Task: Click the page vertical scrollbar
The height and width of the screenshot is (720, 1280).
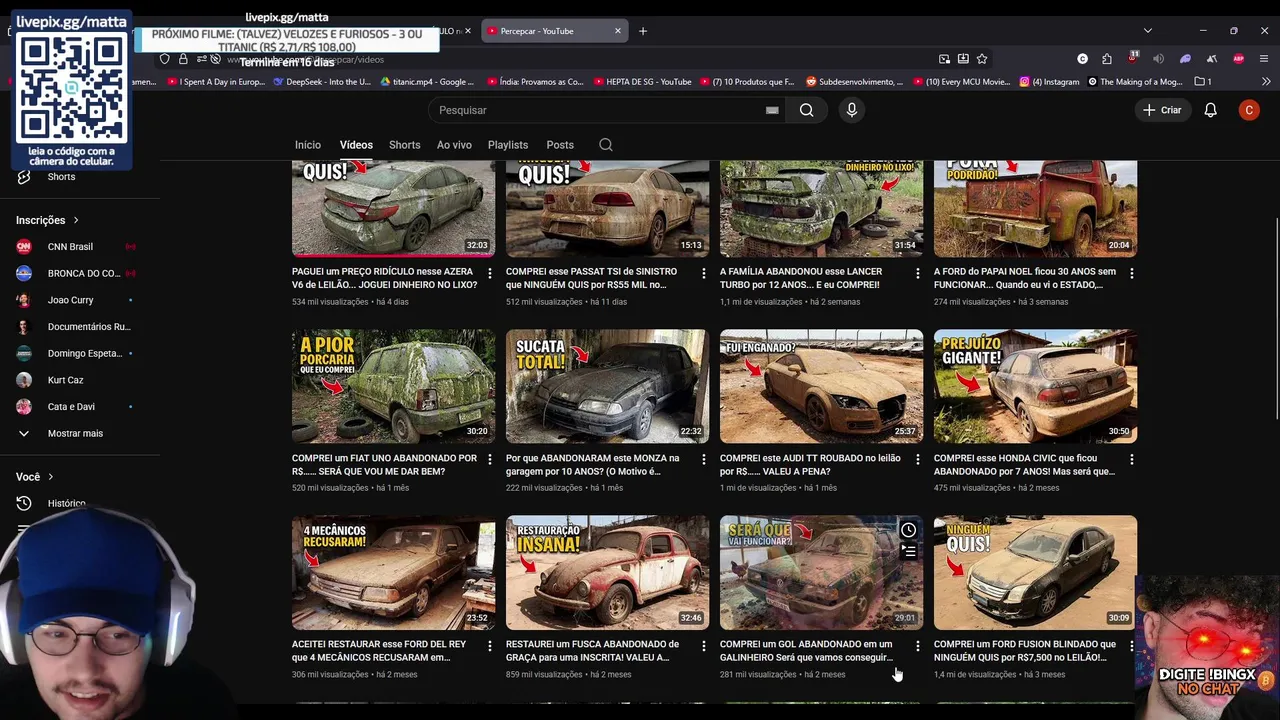Action: [x=1276, y=320]
